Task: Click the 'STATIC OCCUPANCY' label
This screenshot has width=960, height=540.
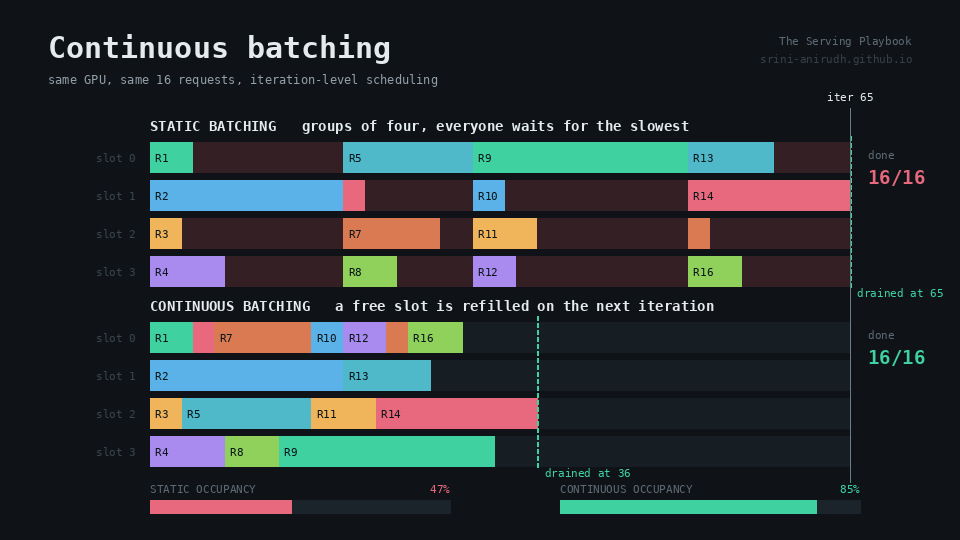Action: point(203,489)
